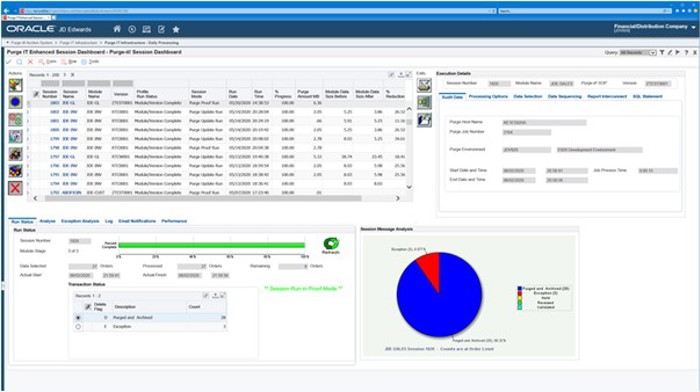Open the Watchlists icon in header

tap(146, 29)
